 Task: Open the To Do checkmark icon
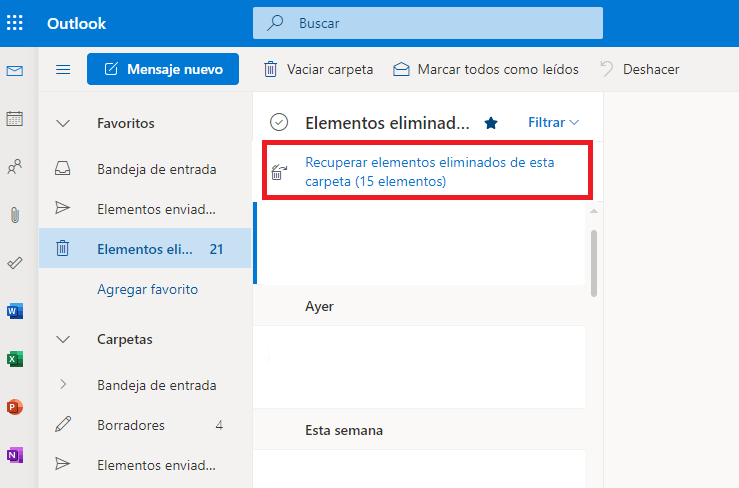click(x=15, y=263)
